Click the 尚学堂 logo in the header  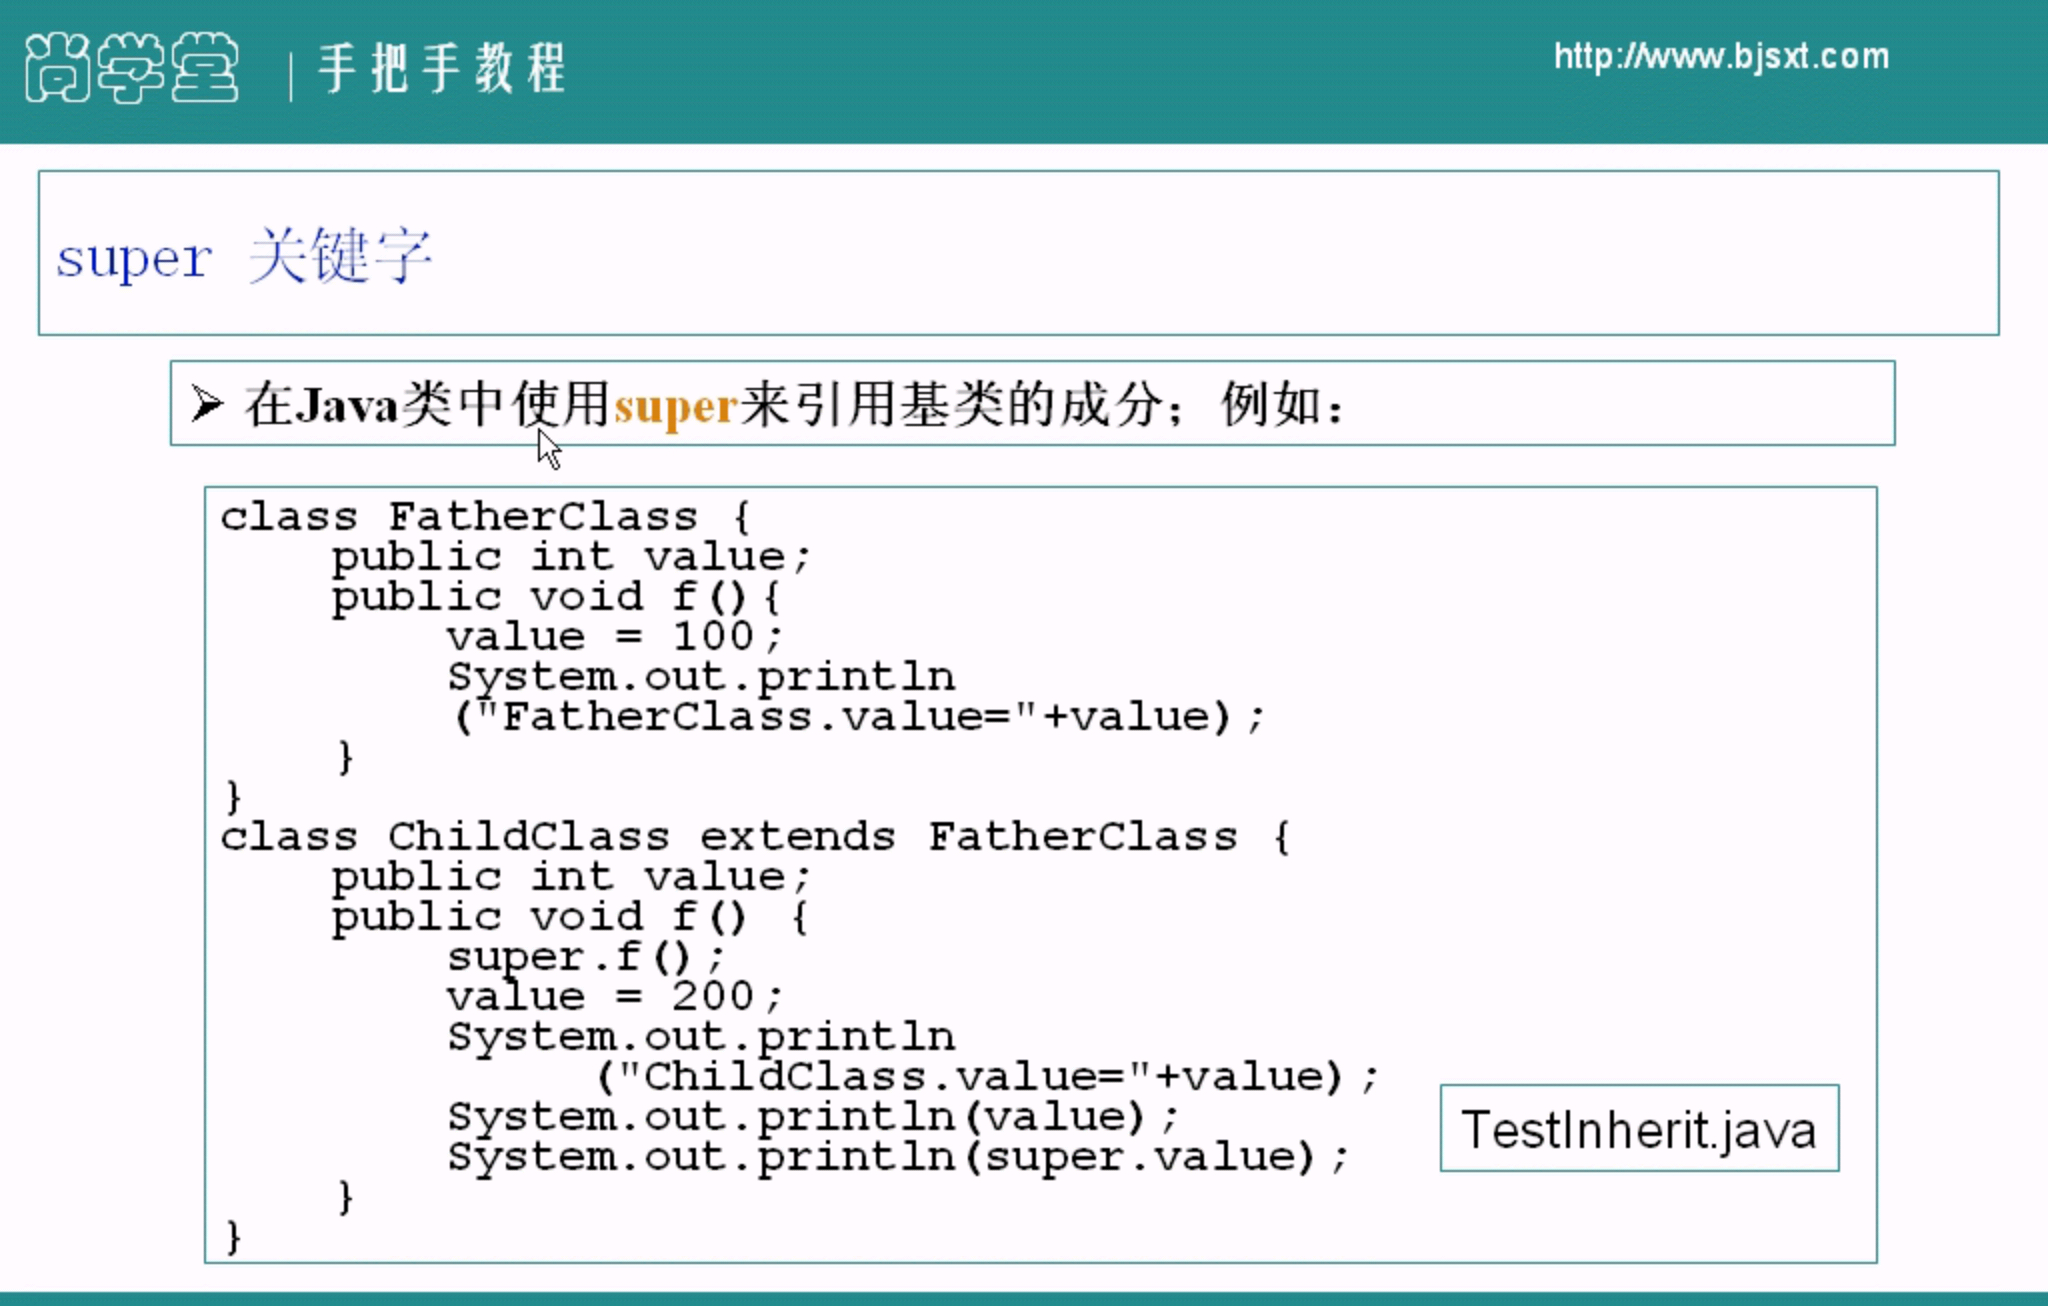(132, 68)
